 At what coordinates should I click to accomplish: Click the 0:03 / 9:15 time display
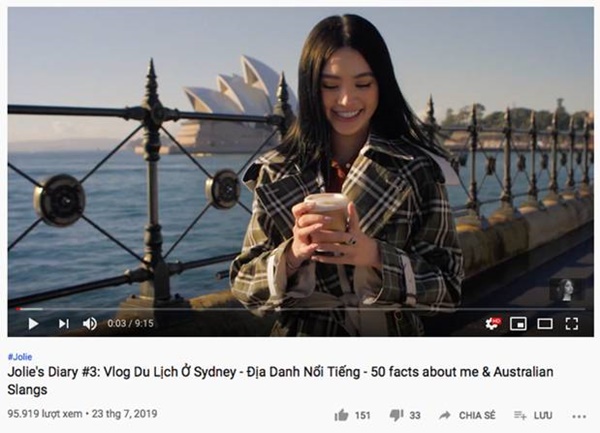[130, 324]
